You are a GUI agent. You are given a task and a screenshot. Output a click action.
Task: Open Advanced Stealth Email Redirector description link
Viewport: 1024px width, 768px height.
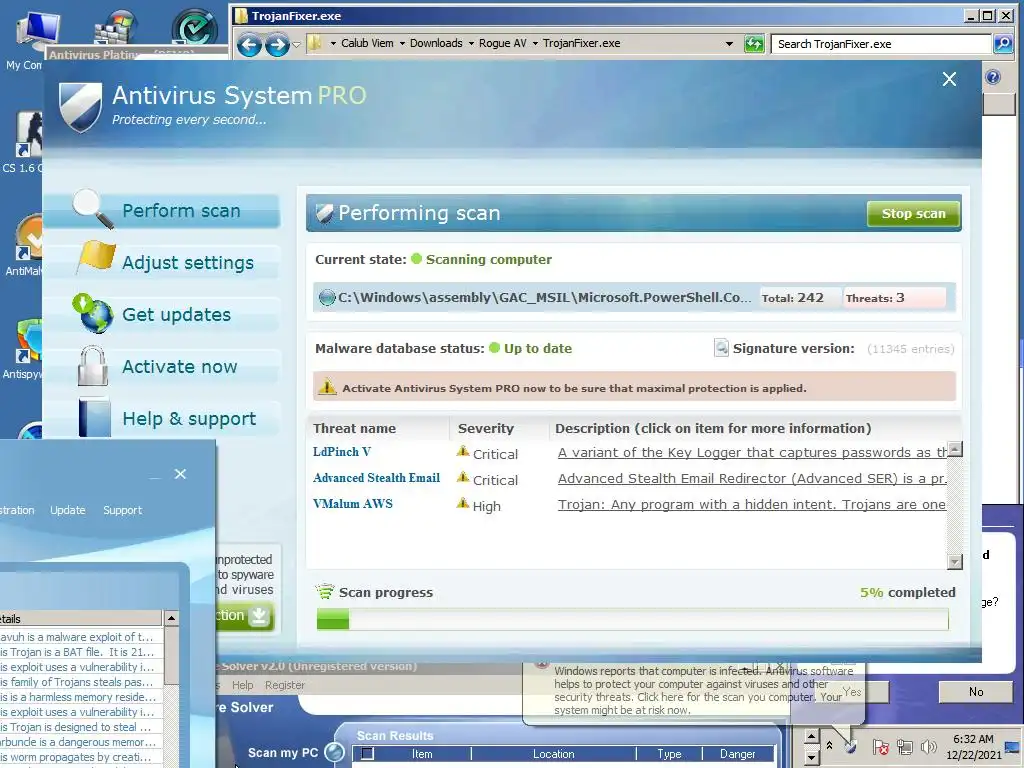[752, 479]
